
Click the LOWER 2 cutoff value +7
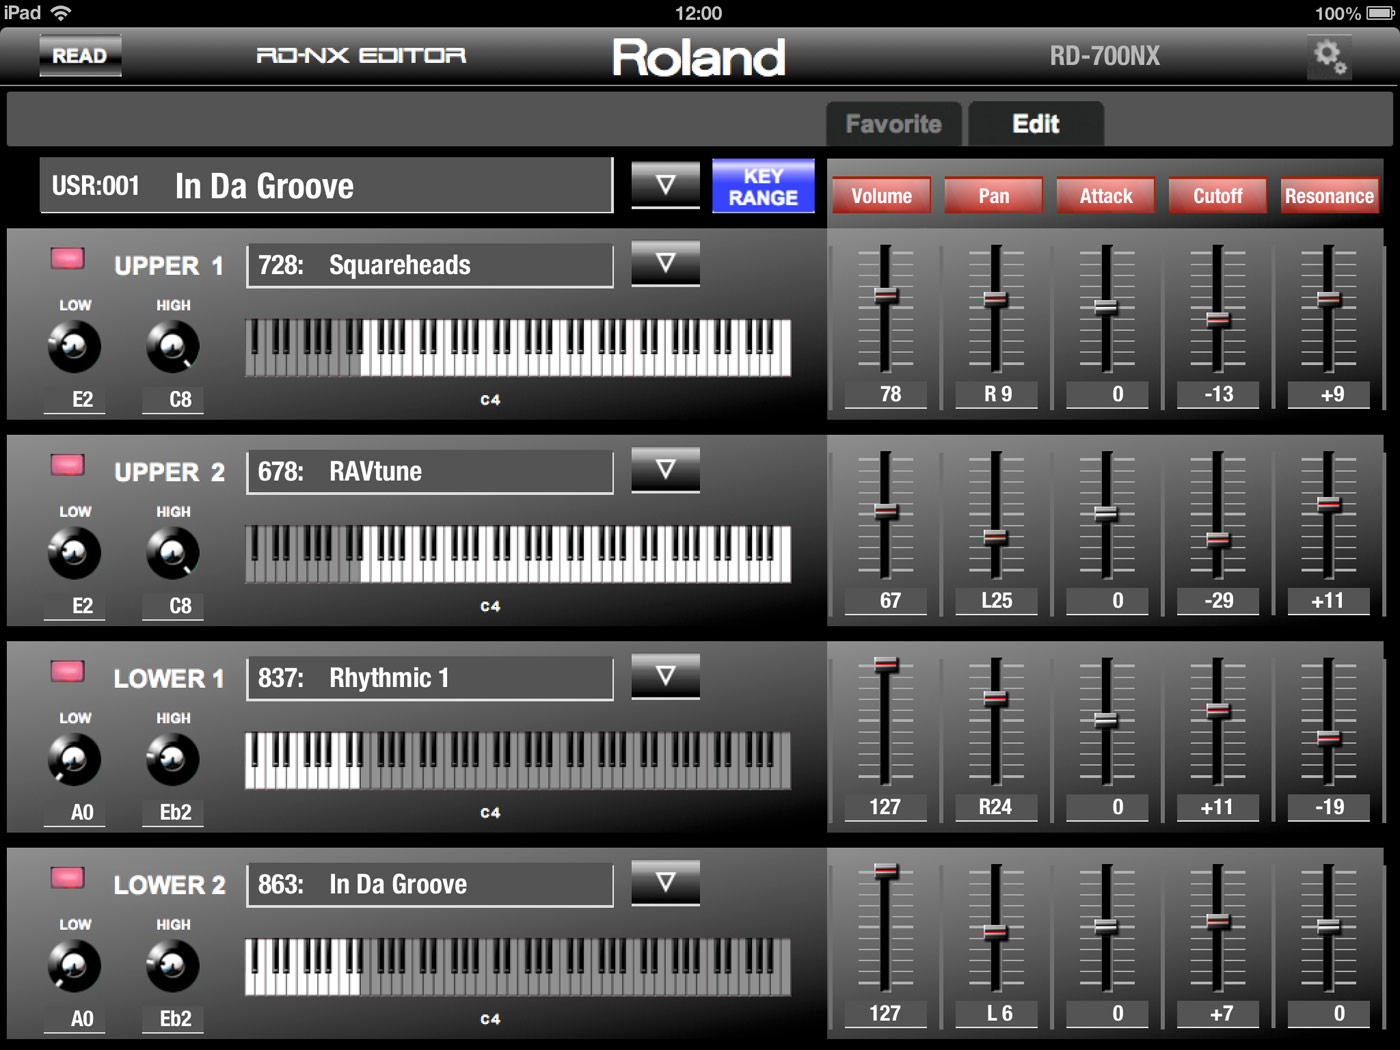pyautogui.click(x=1218, y=1014)
